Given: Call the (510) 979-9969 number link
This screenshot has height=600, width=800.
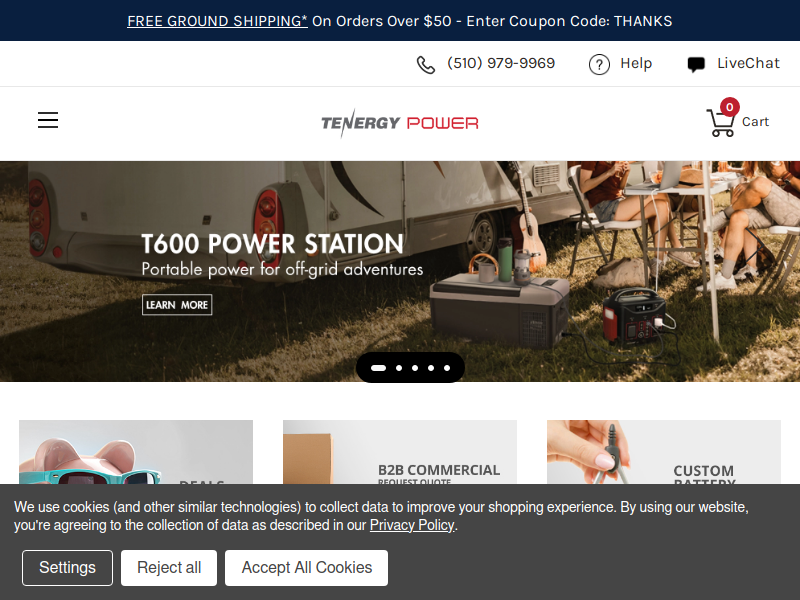Looking at the screenshot, I should tap(501, 63).
